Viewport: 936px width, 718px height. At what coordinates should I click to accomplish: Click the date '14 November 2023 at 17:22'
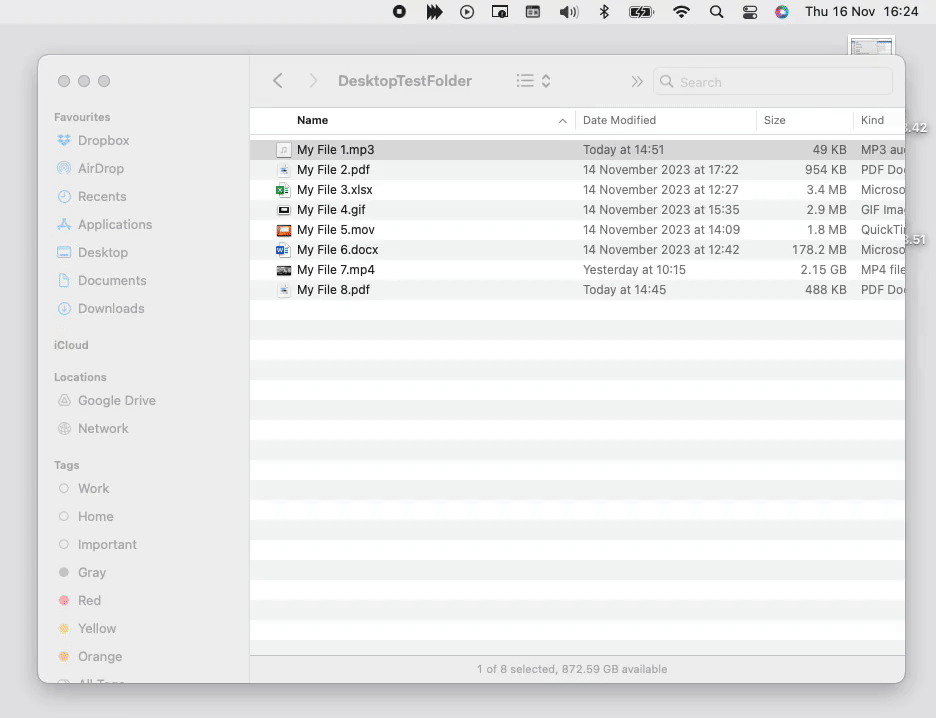click(660, 170)
